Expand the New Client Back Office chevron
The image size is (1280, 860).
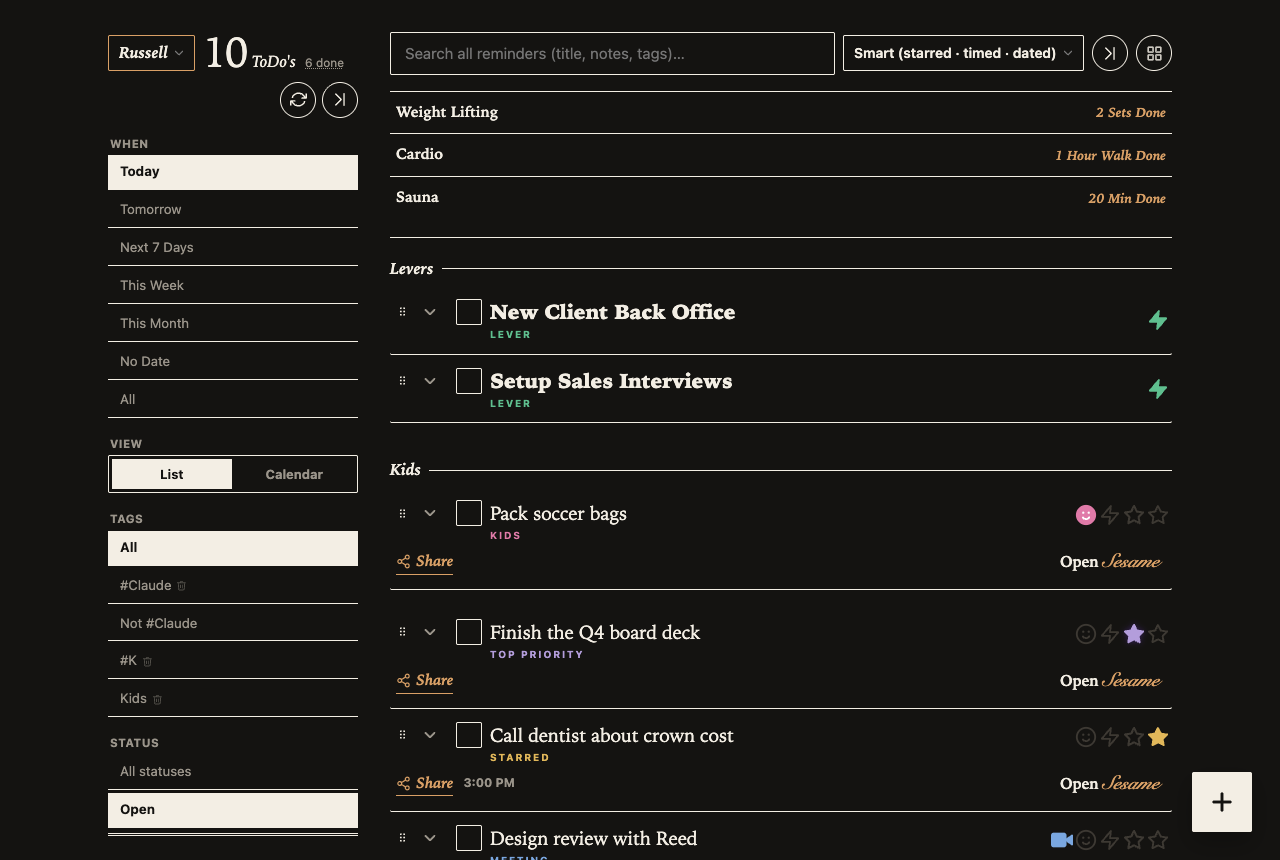click(430, 312)
